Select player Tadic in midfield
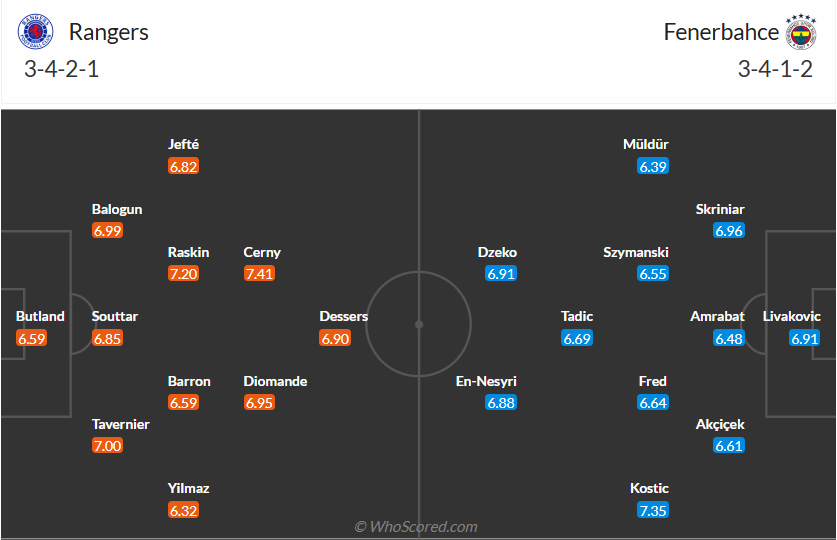Viewport: 837px width, 540px height. click(577, 316)
